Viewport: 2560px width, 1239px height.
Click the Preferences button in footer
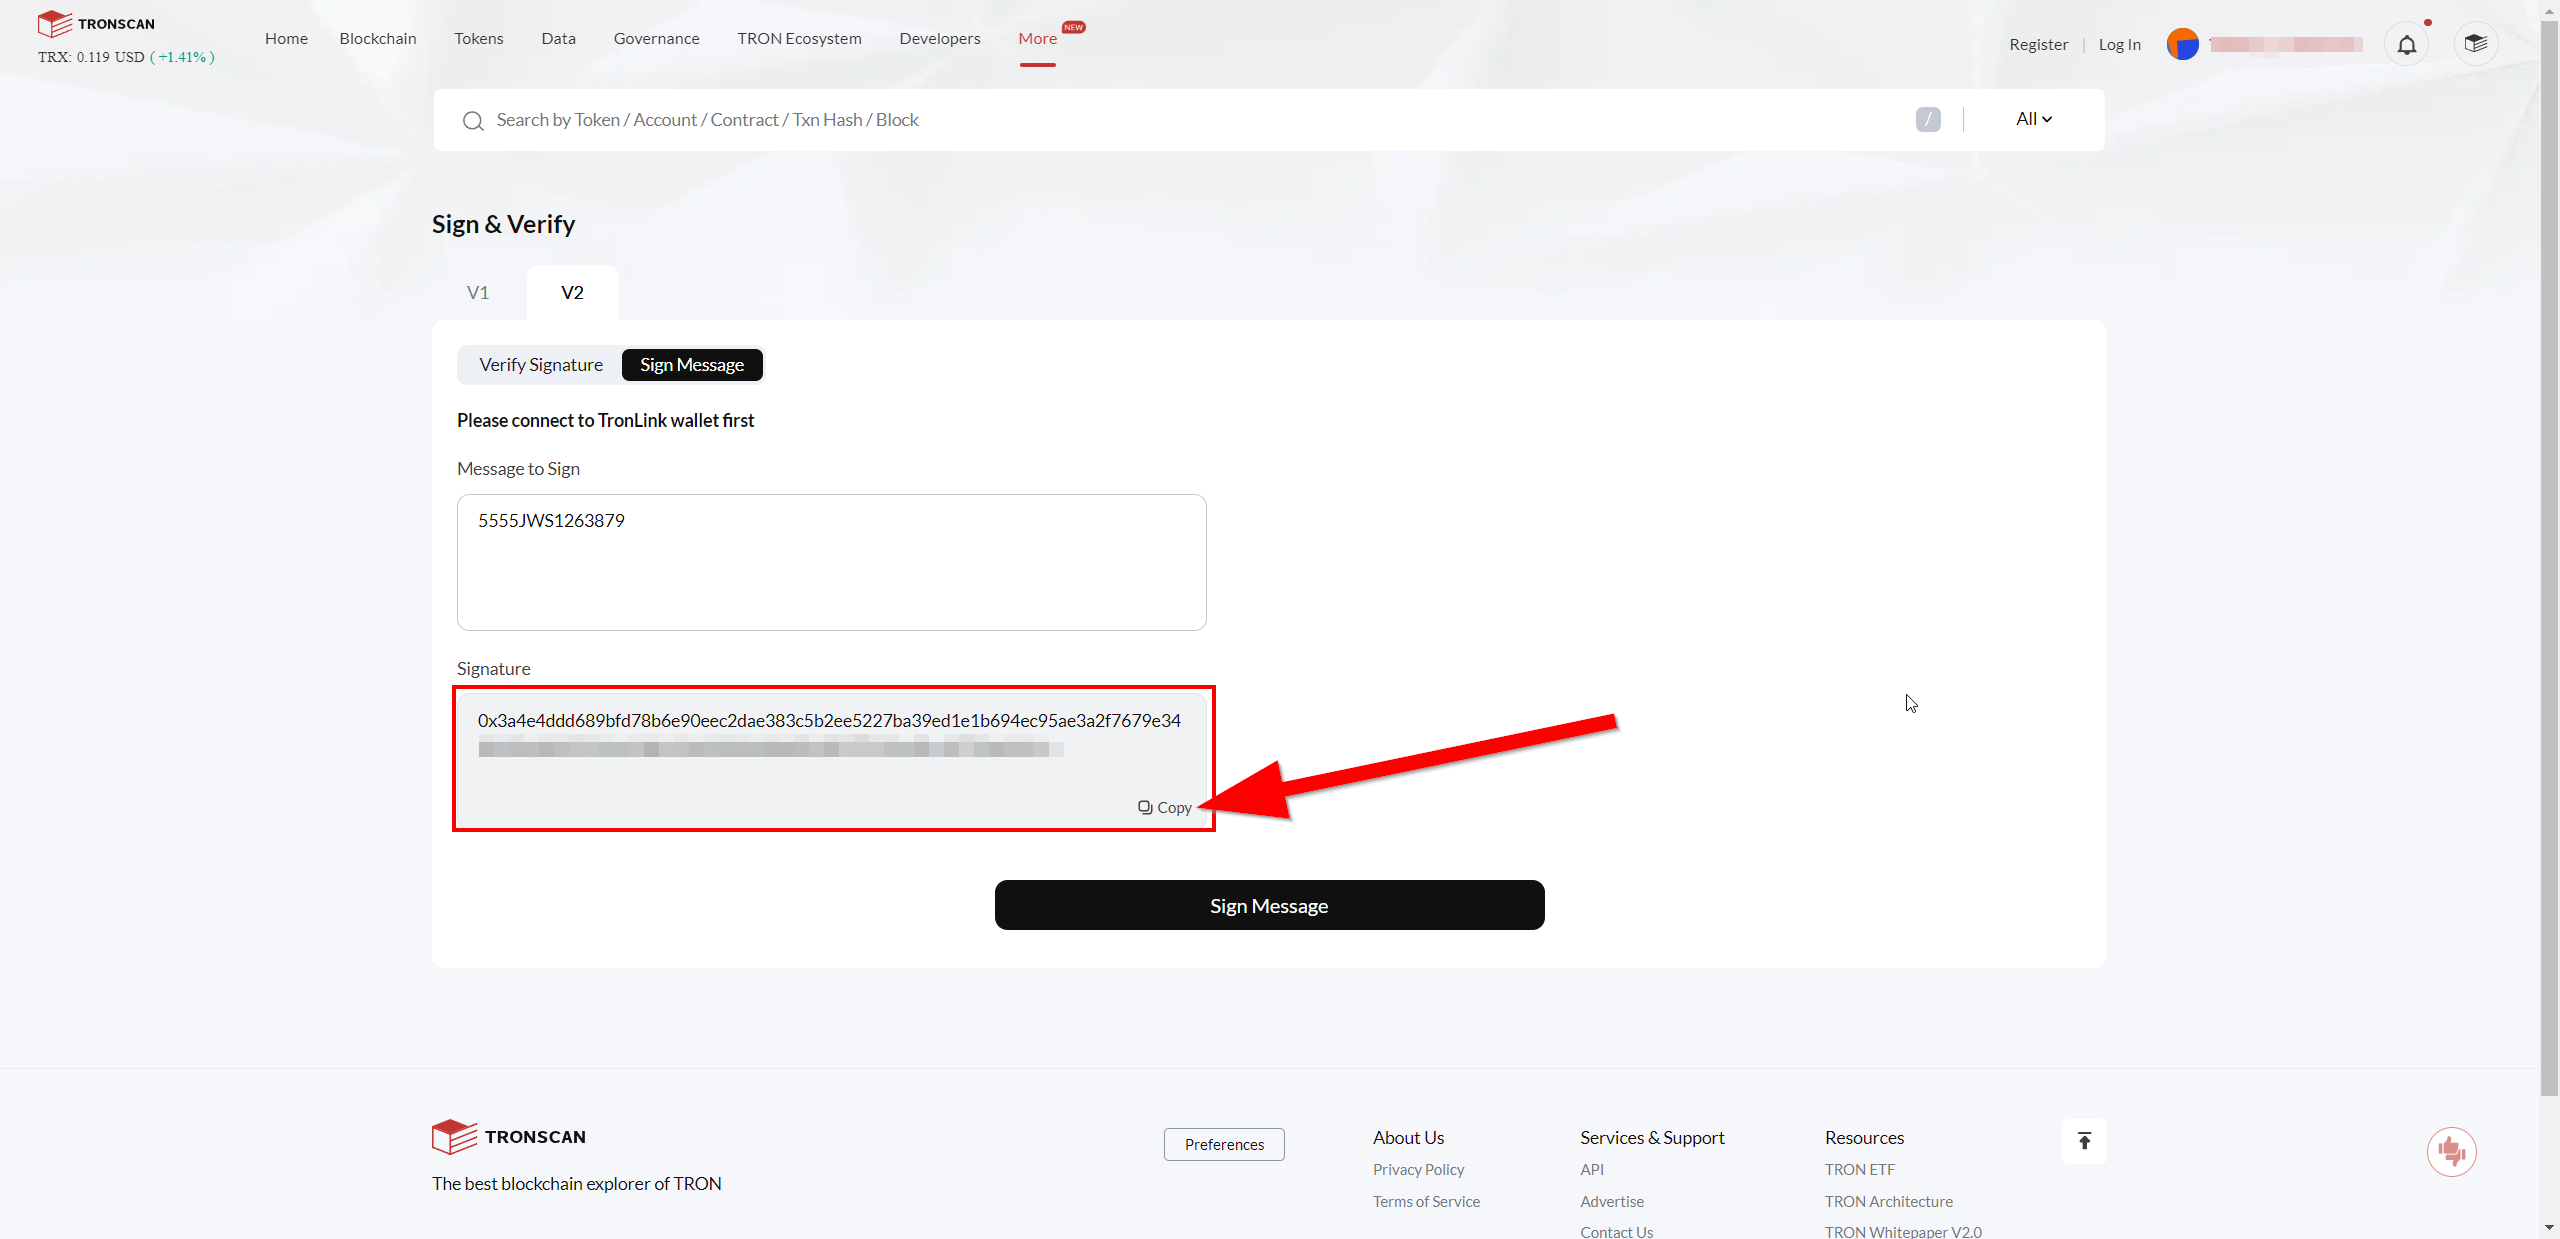(x=1224, y=1144)
